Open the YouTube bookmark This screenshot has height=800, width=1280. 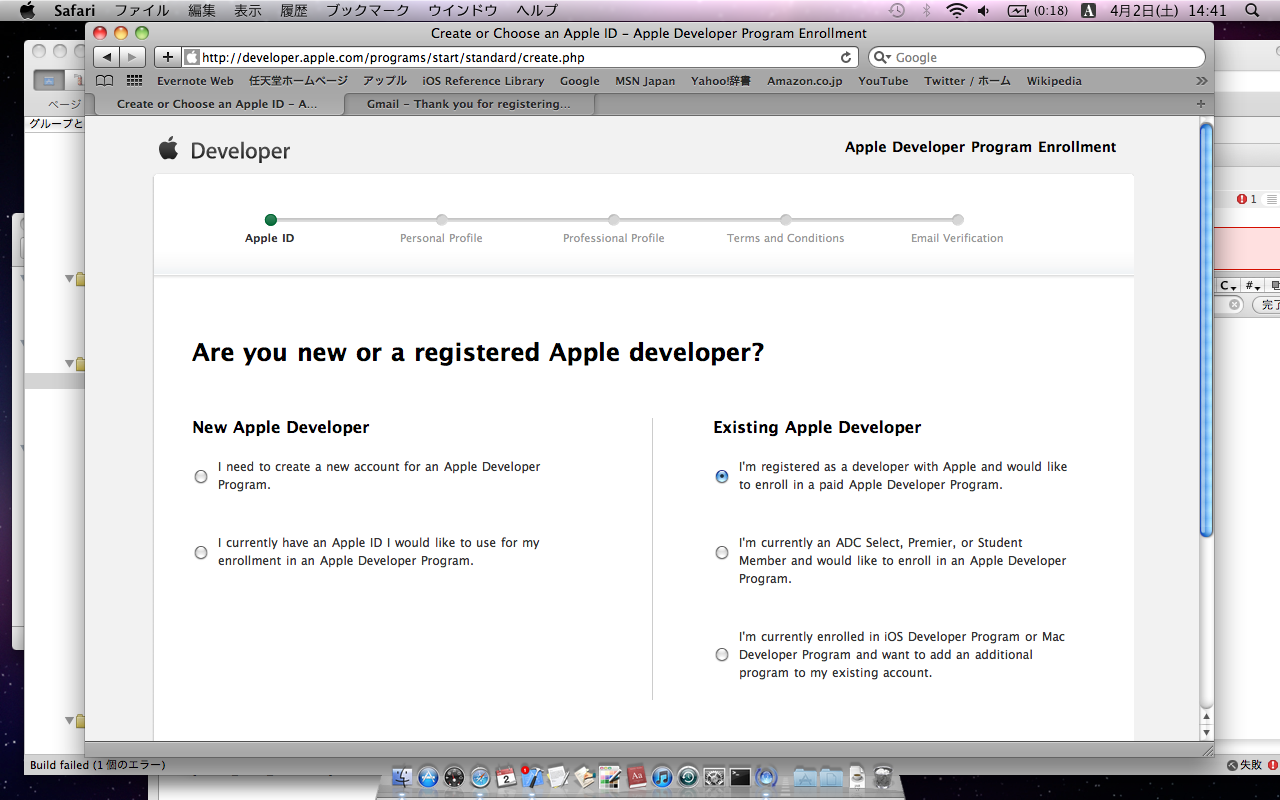pyautogui.click(x=883, y=81)
